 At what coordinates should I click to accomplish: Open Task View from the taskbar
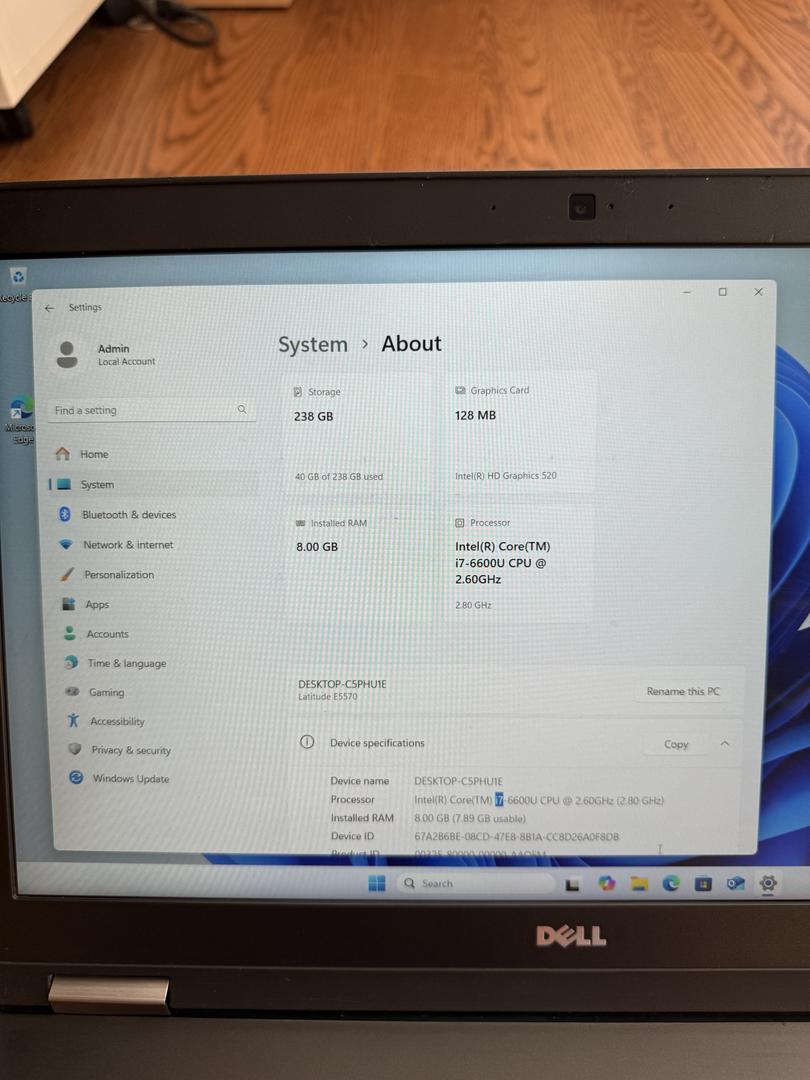pos(572,884)
